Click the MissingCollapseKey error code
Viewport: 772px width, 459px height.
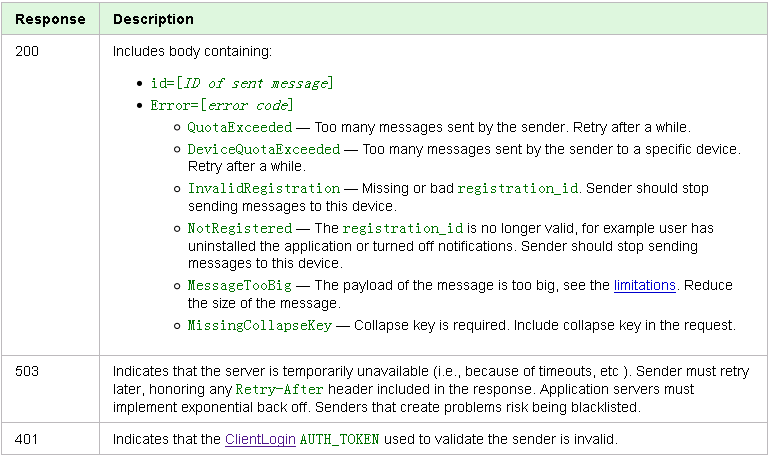260,326
